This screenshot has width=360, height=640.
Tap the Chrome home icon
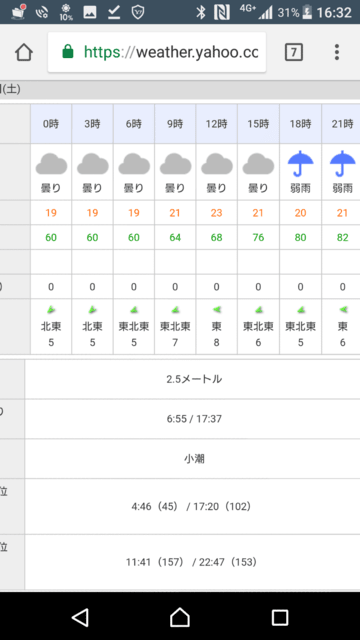24,53
